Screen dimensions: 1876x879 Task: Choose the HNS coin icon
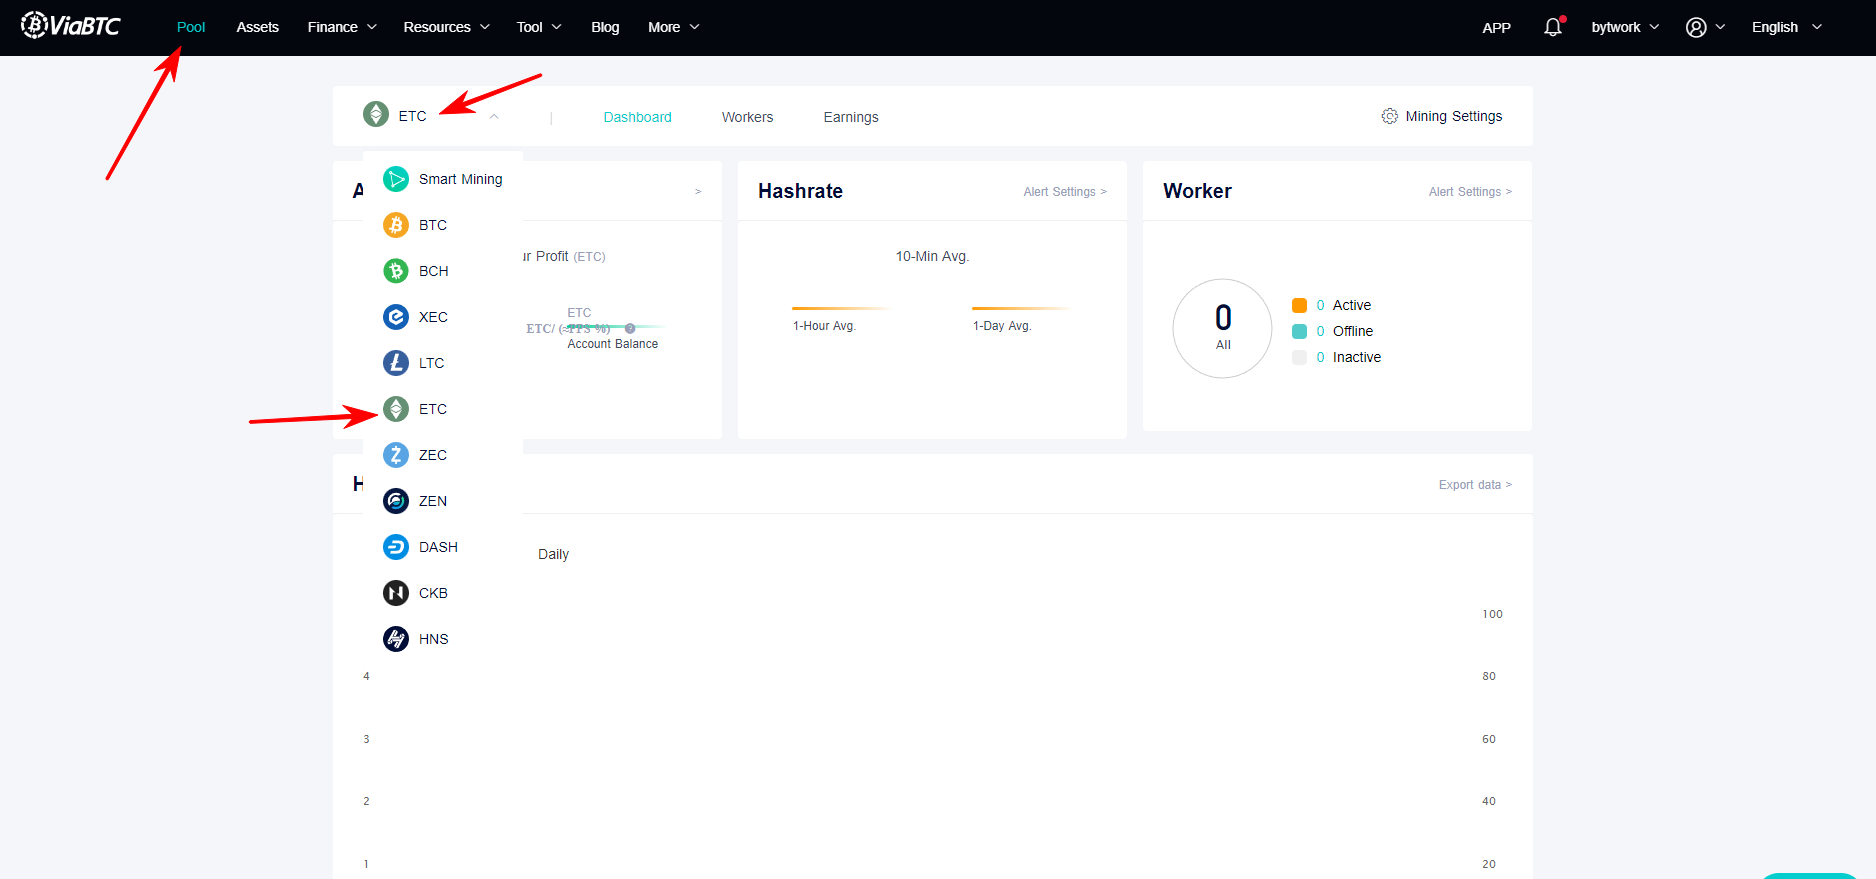[x=396, y=639]
